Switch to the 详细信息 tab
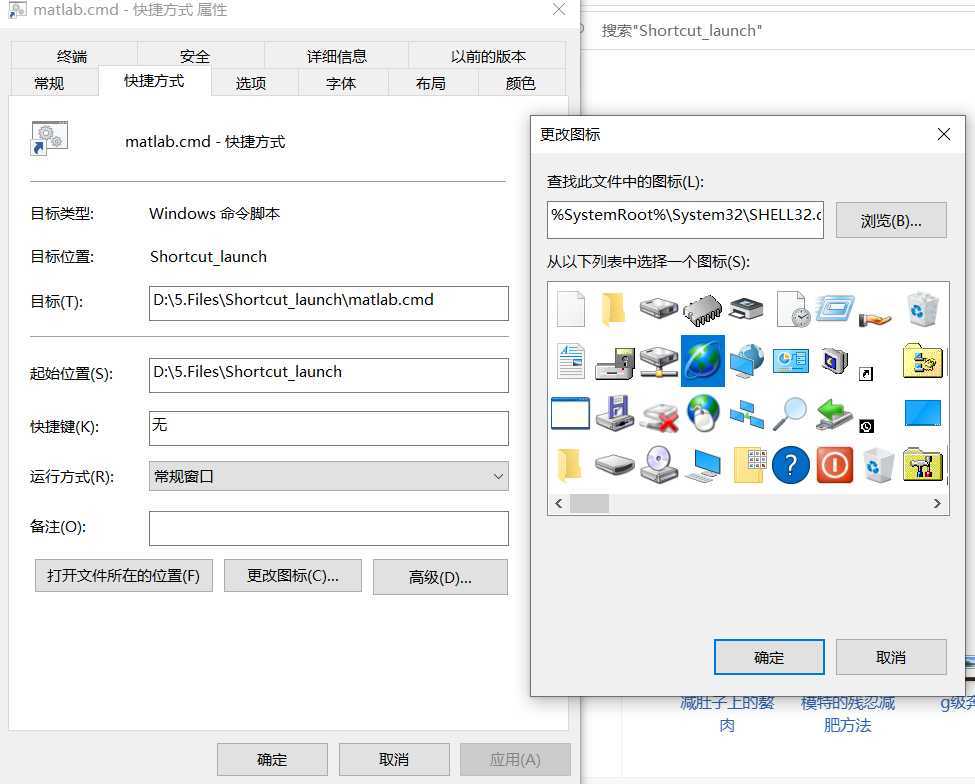975x784 pixels. point(337,57)
